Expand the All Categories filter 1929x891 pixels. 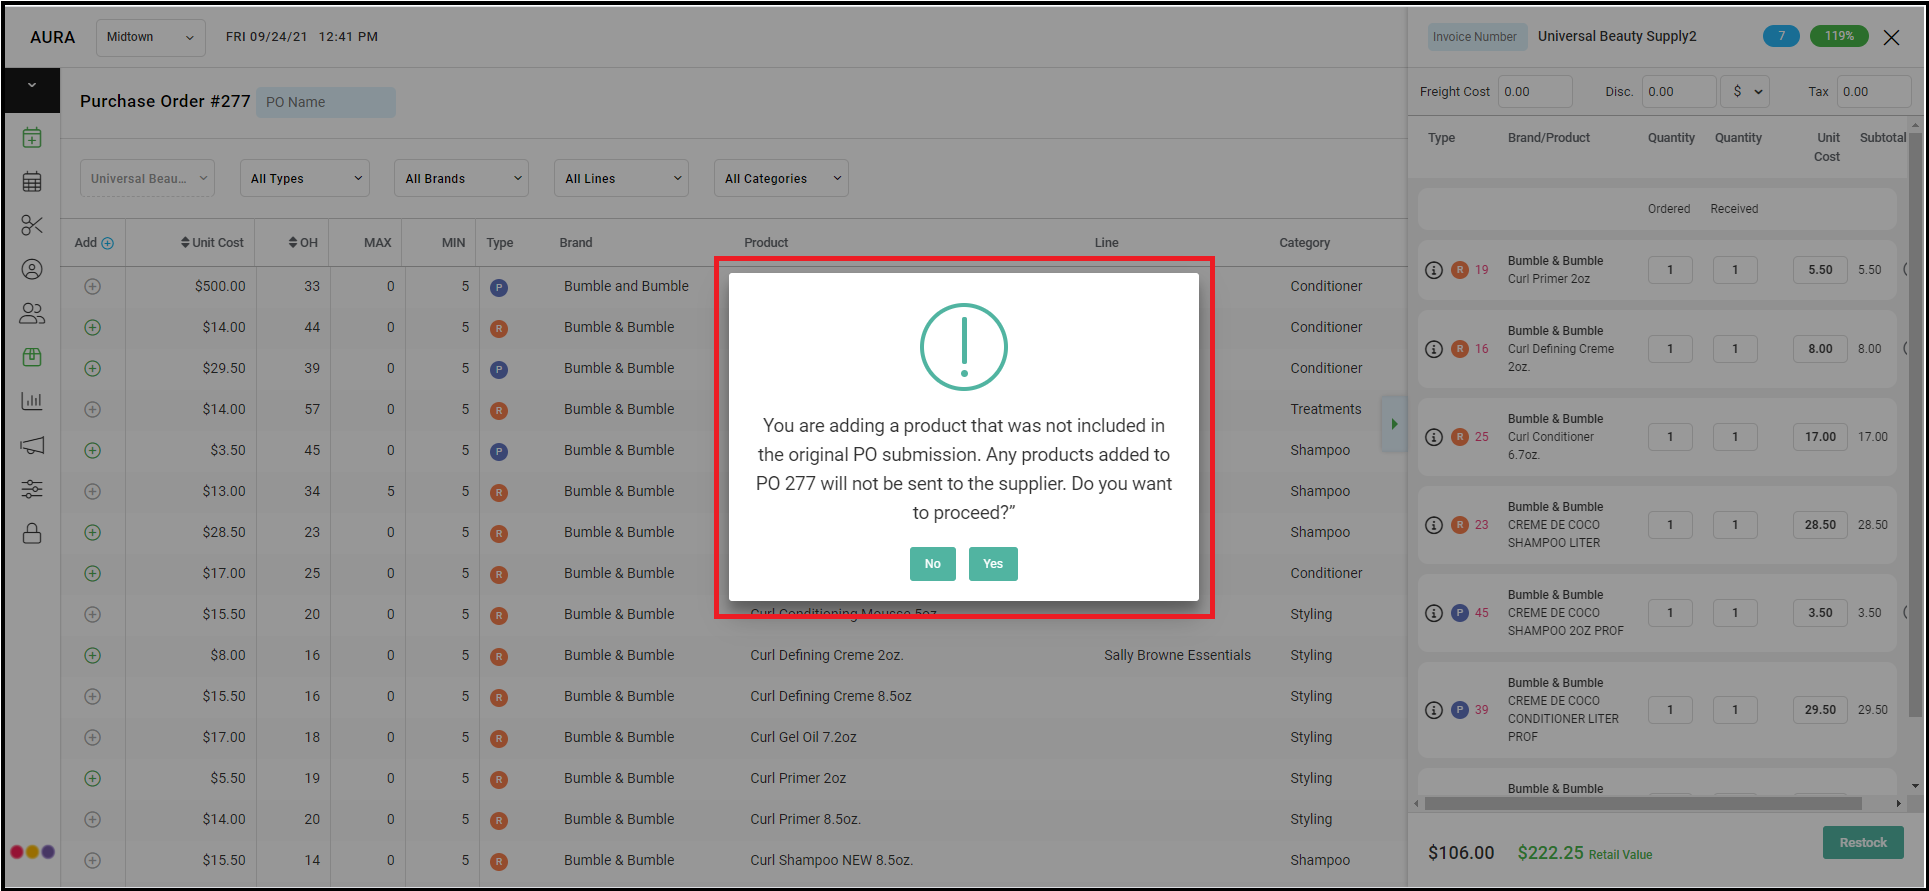click(x=781, y=178)
